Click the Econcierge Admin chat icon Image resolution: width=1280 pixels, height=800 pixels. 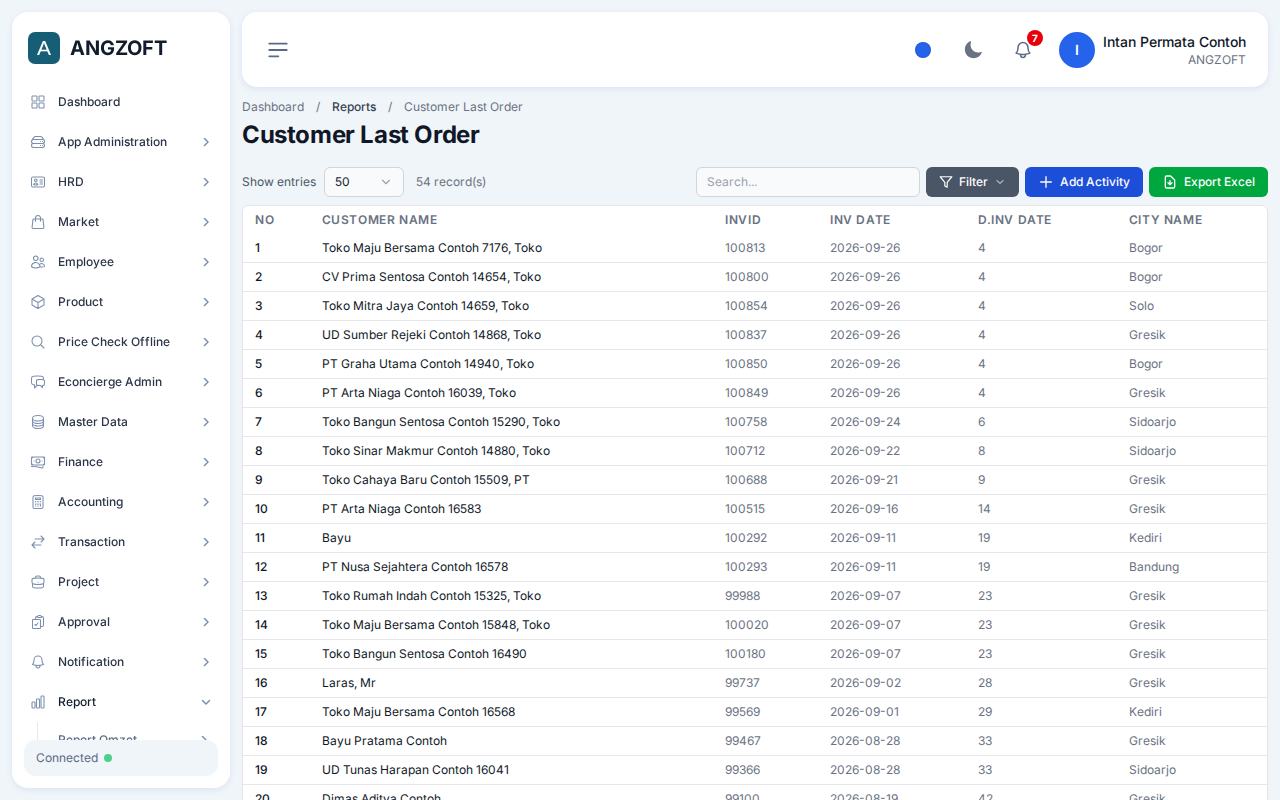[38, 382]
